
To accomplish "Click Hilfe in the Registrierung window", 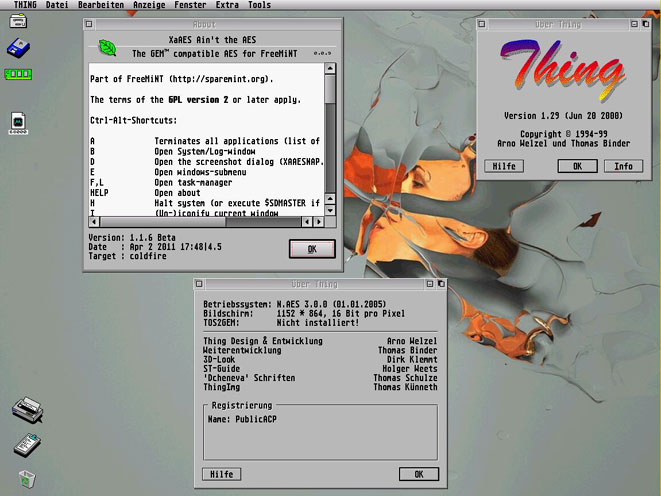I will point(222,474).
